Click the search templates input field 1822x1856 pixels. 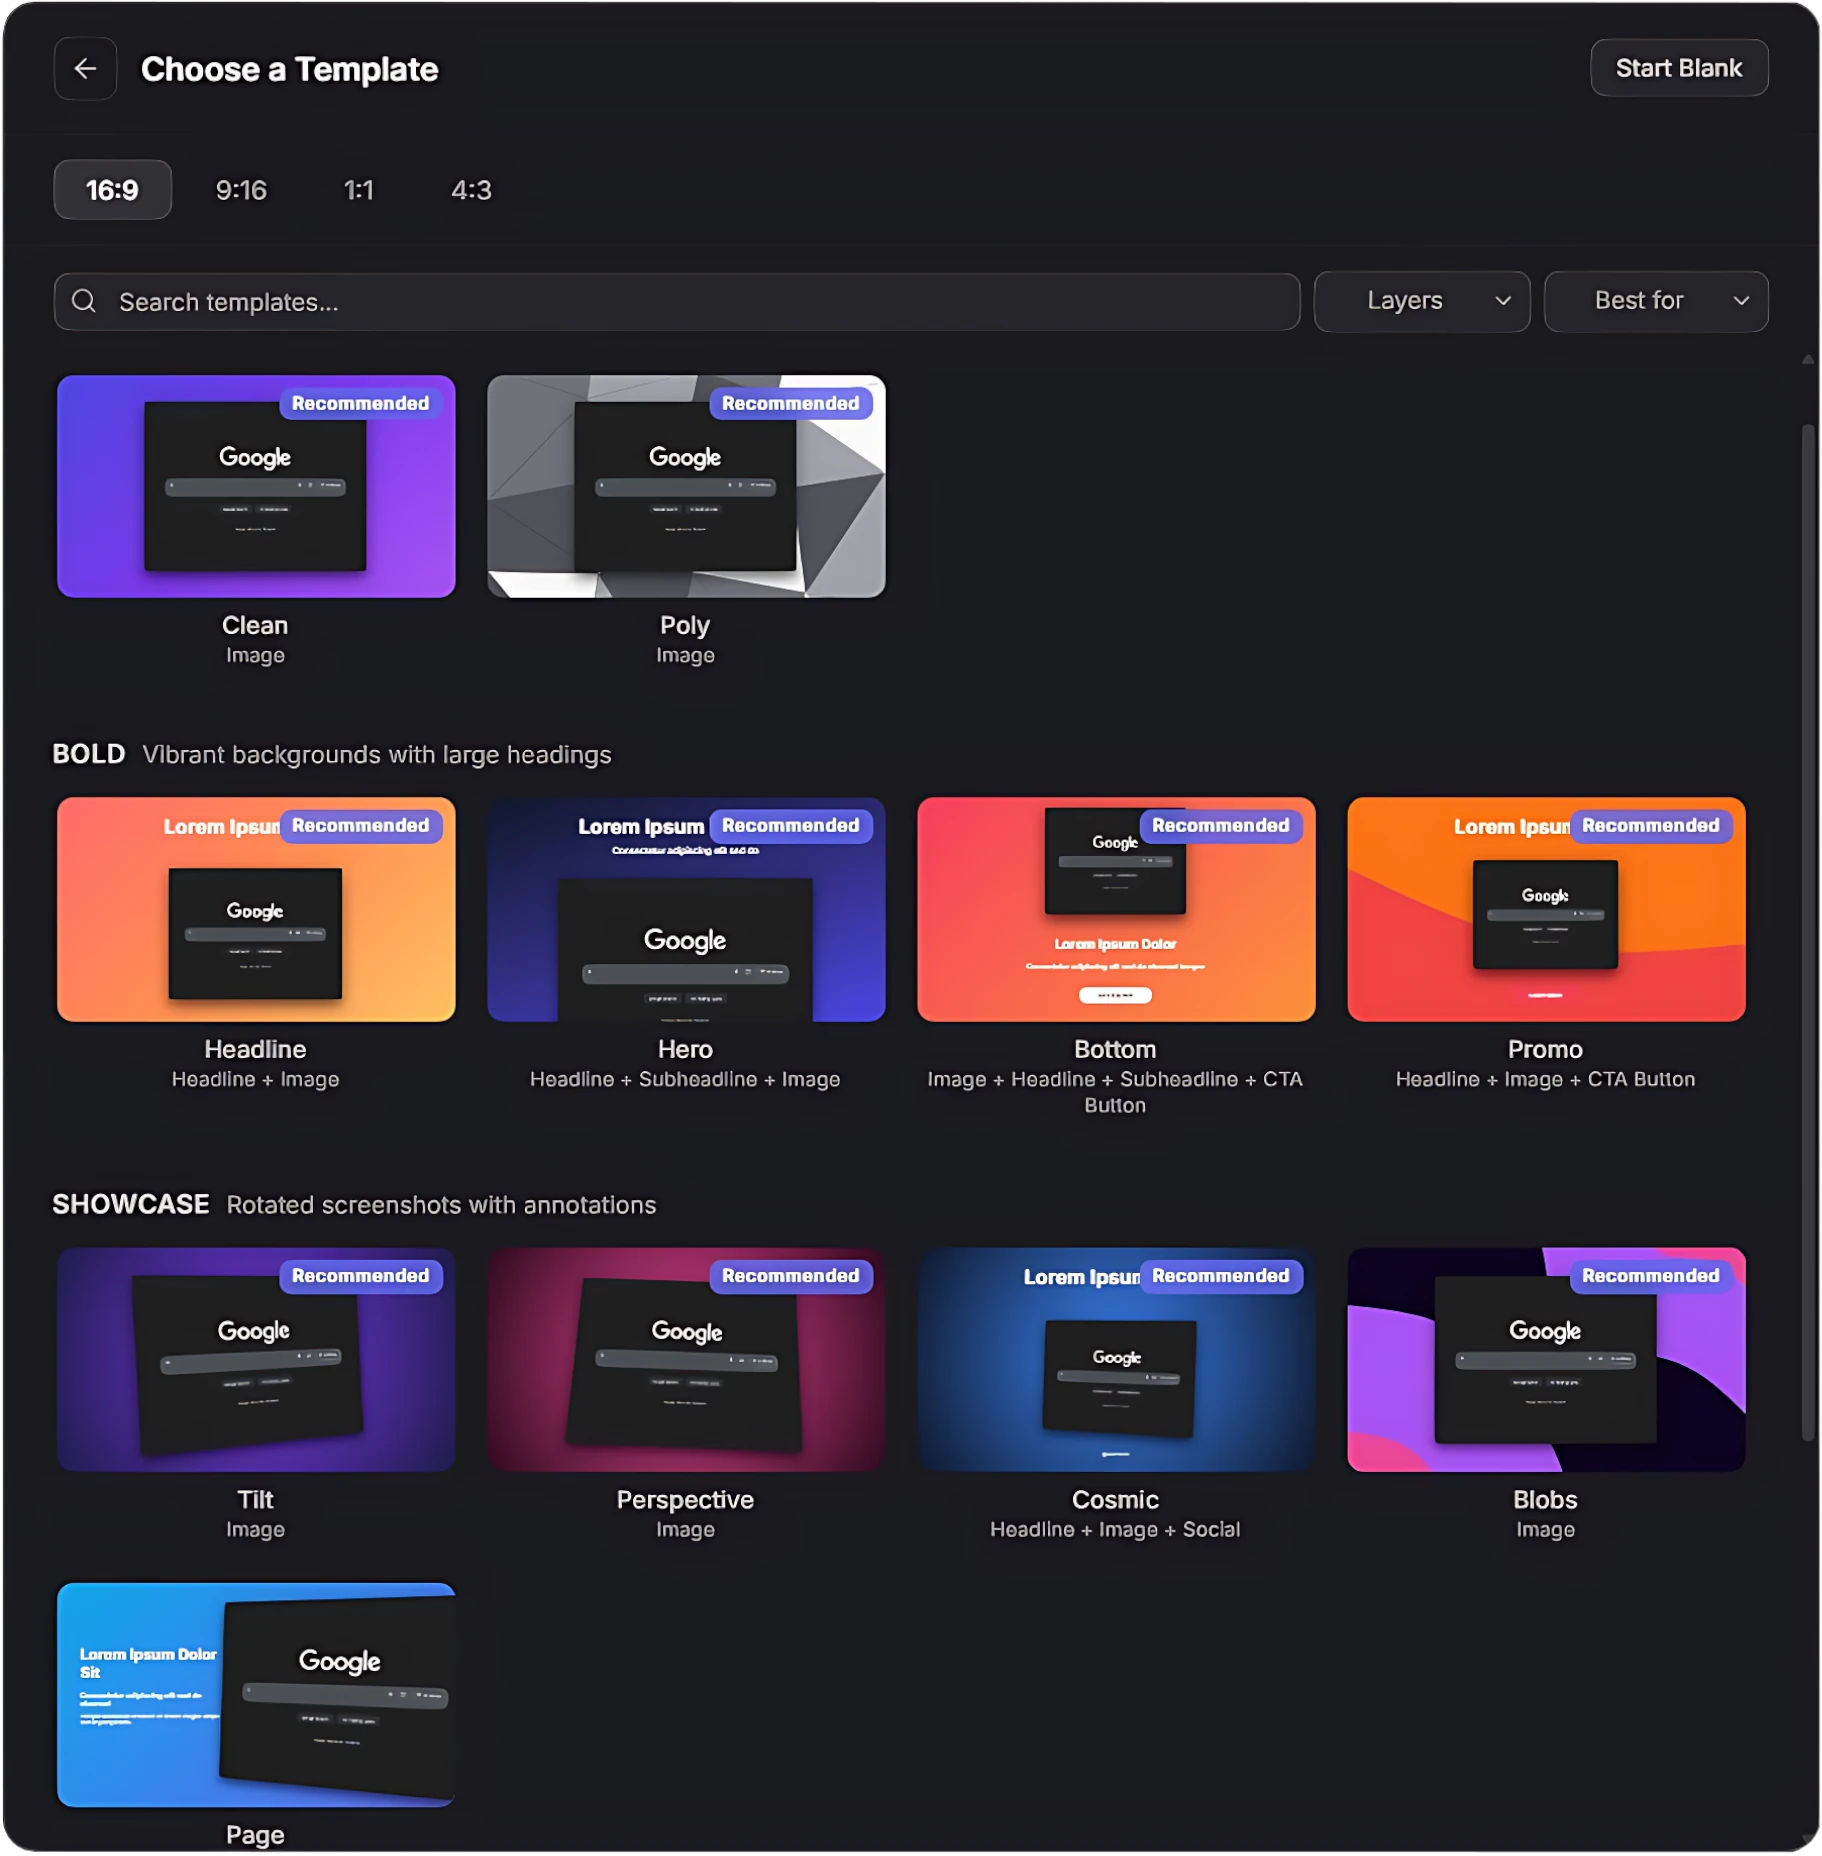point(600,301)
